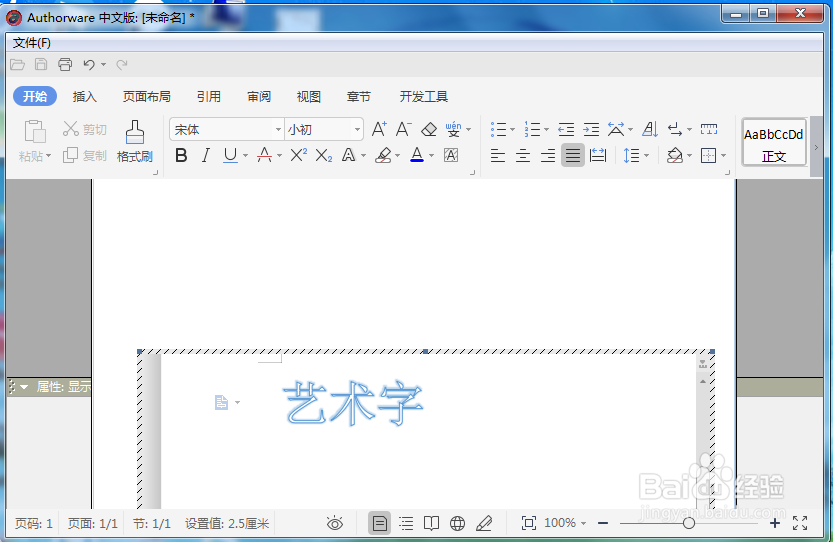Click the undo arrow icon
The height and width of the screenshot is (542, 833).
[89, 65]
